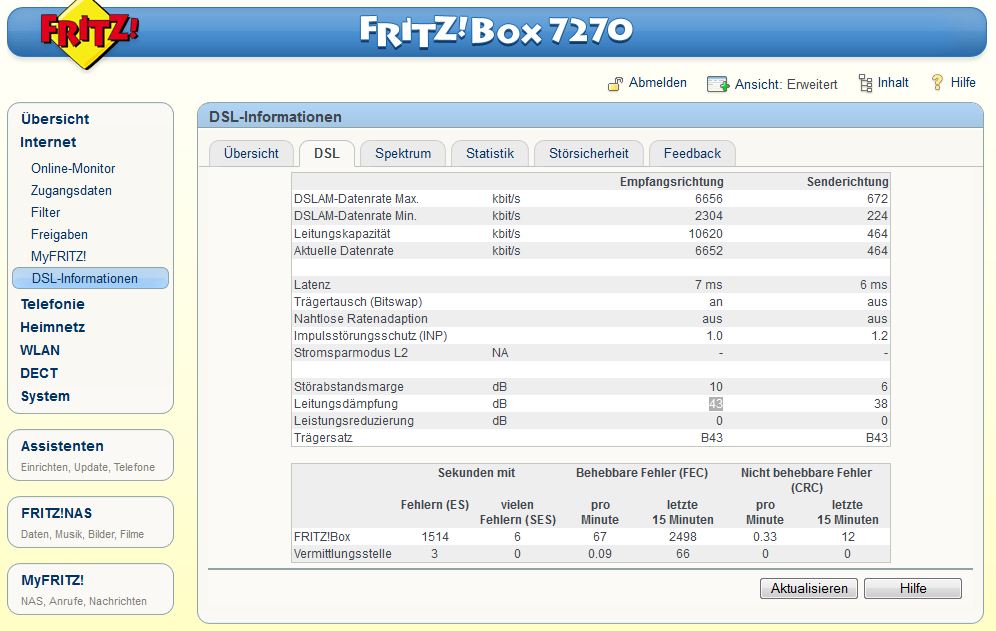Open Heimnetz menu

pos(52,327)
